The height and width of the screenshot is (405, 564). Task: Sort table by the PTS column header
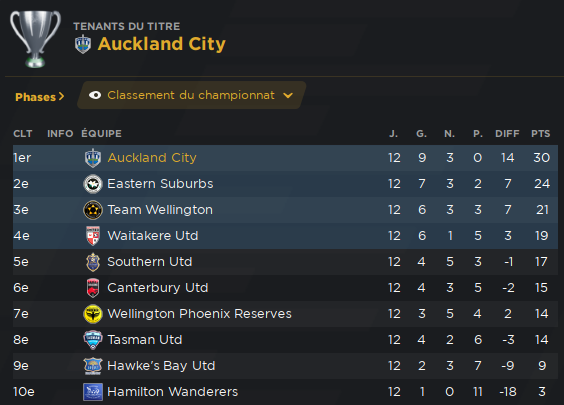[541, 133]
